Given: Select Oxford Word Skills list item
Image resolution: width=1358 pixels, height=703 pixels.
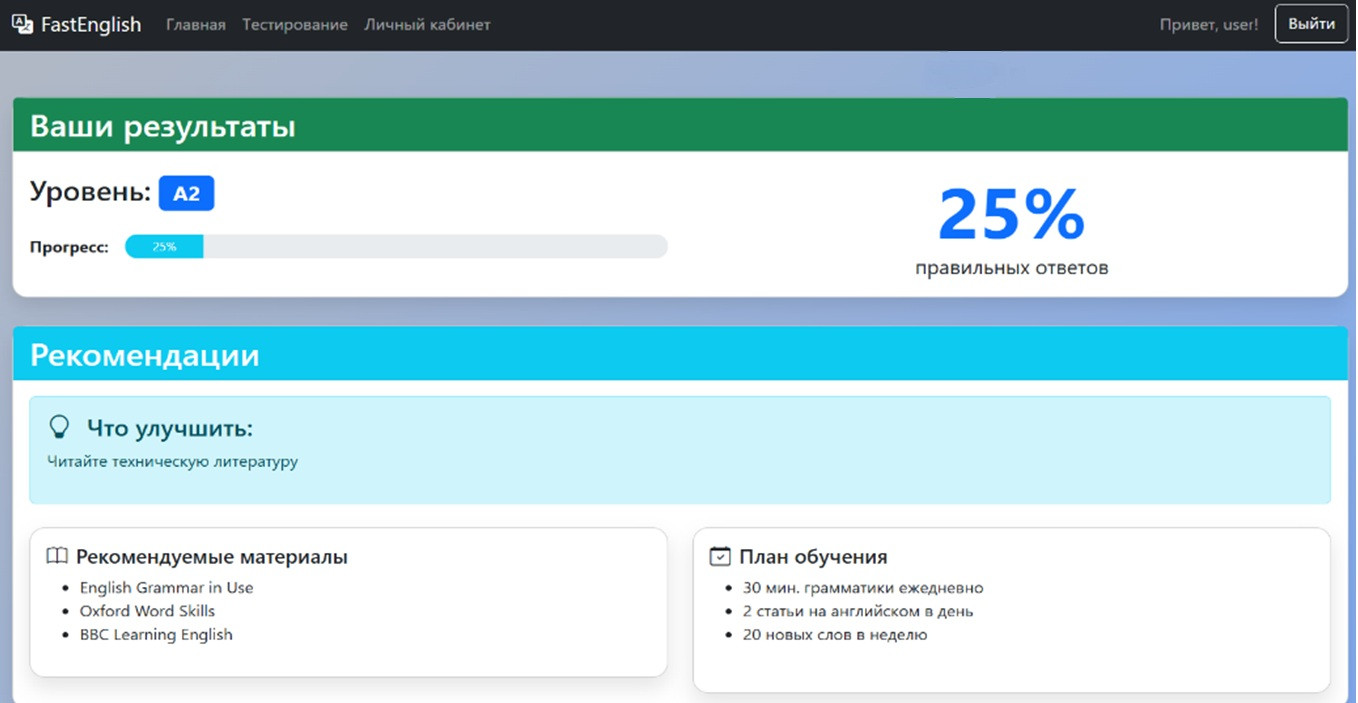Looking at the screenshot, I should click(x=147, y=611).
